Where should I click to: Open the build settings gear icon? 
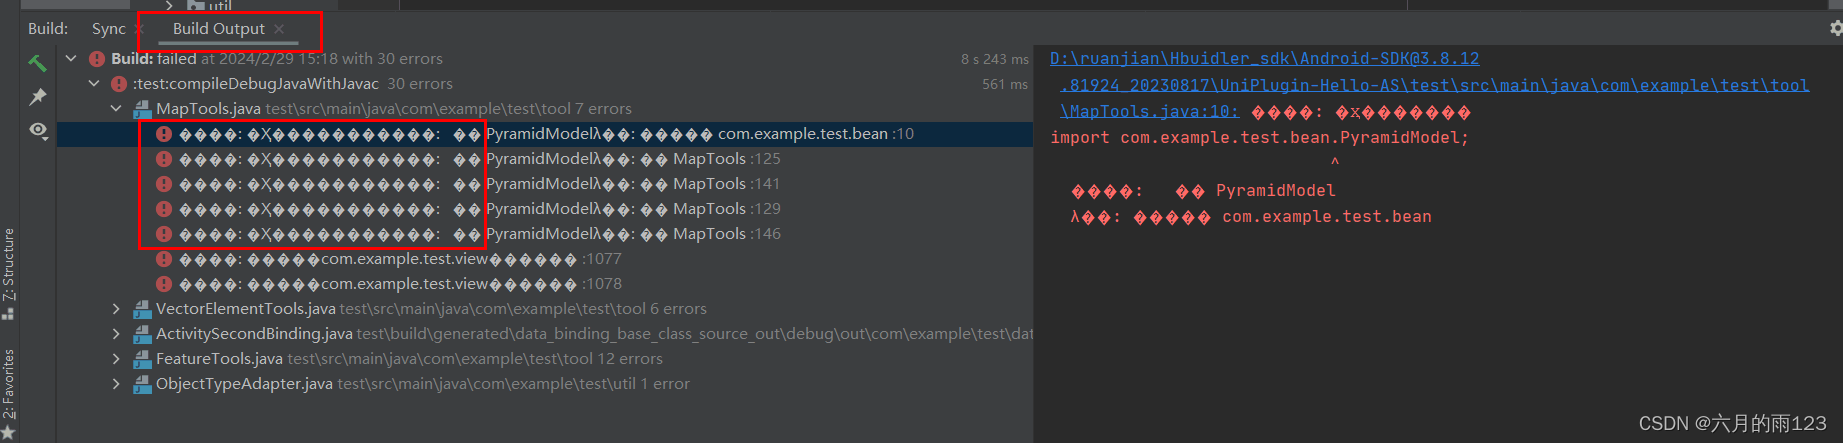(1836, 28)
